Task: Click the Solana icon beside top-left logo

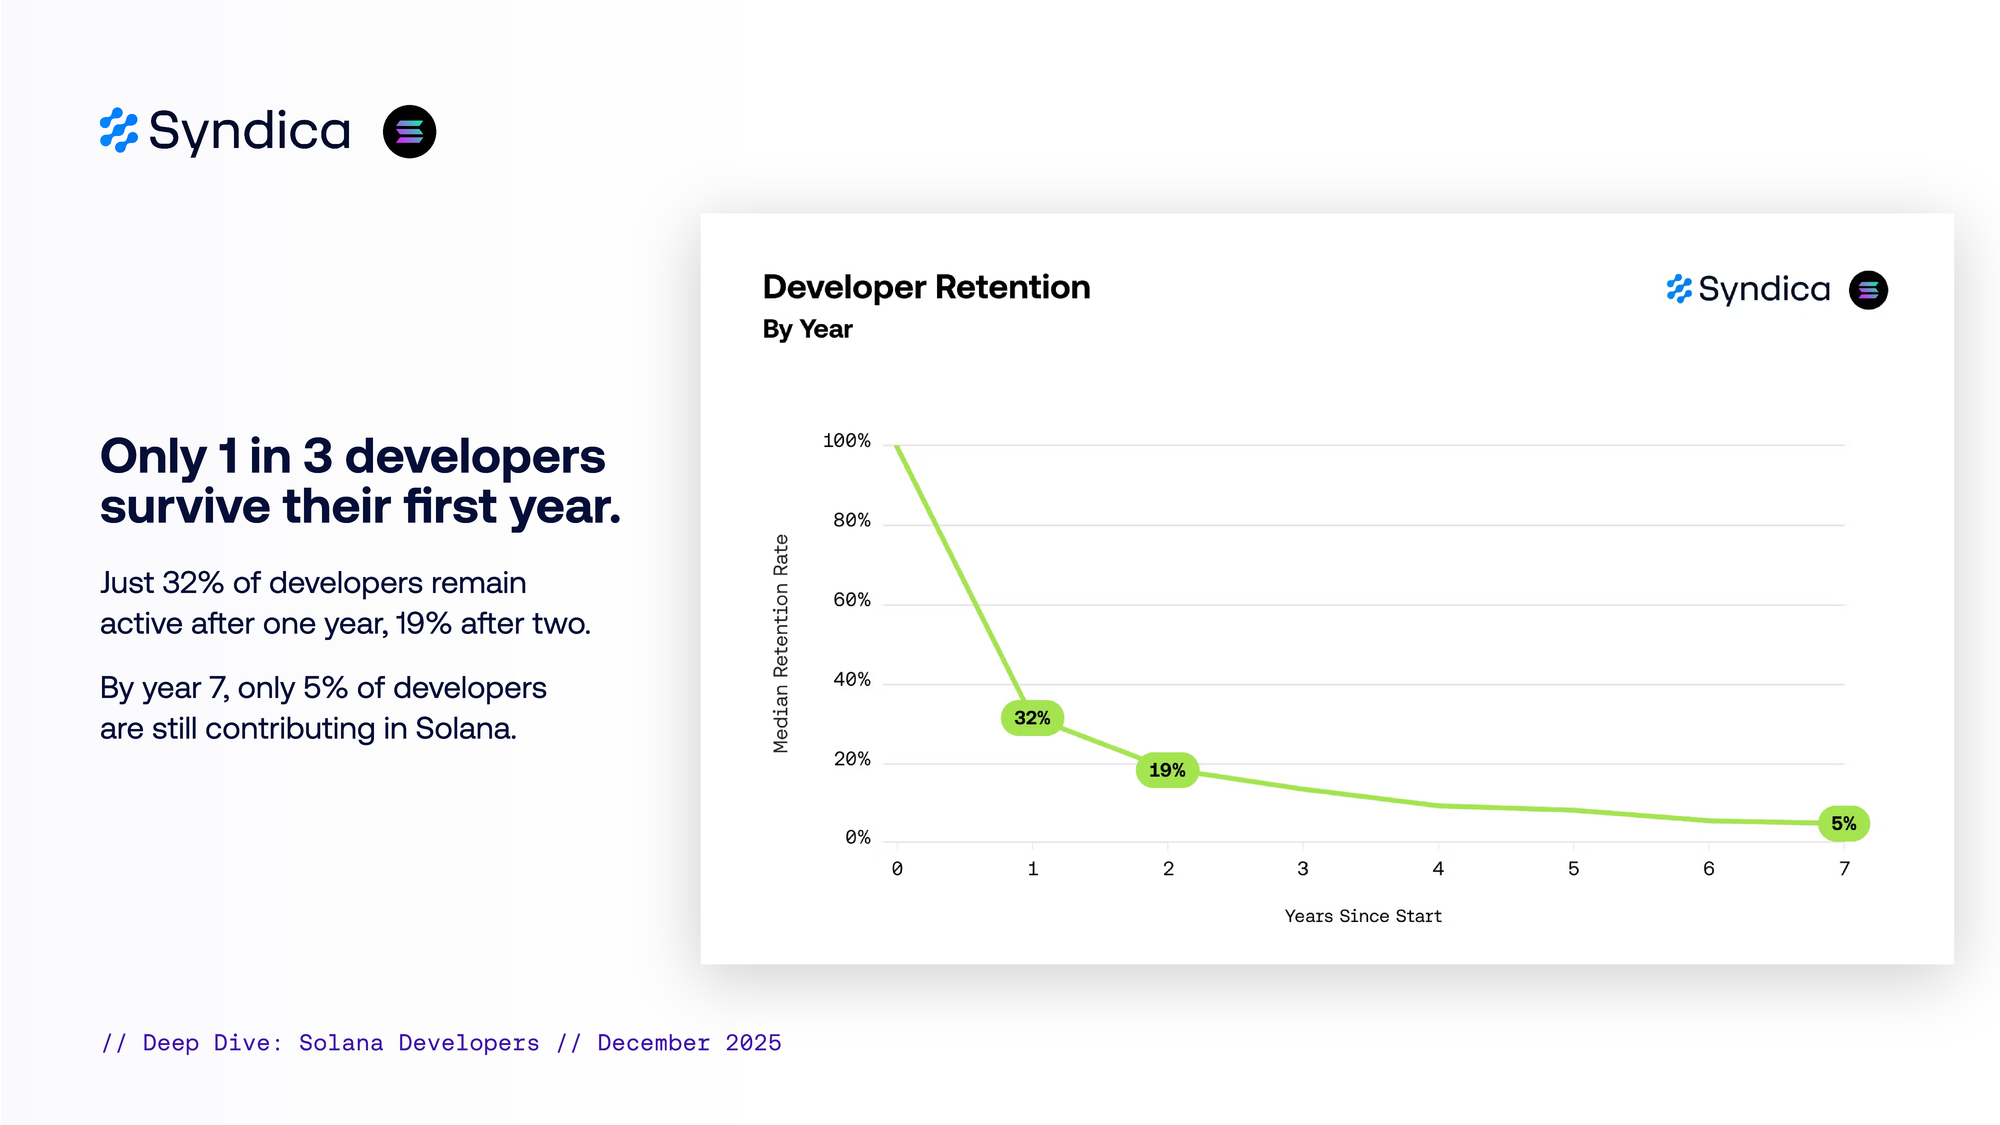Action: [x=409, y=131]
